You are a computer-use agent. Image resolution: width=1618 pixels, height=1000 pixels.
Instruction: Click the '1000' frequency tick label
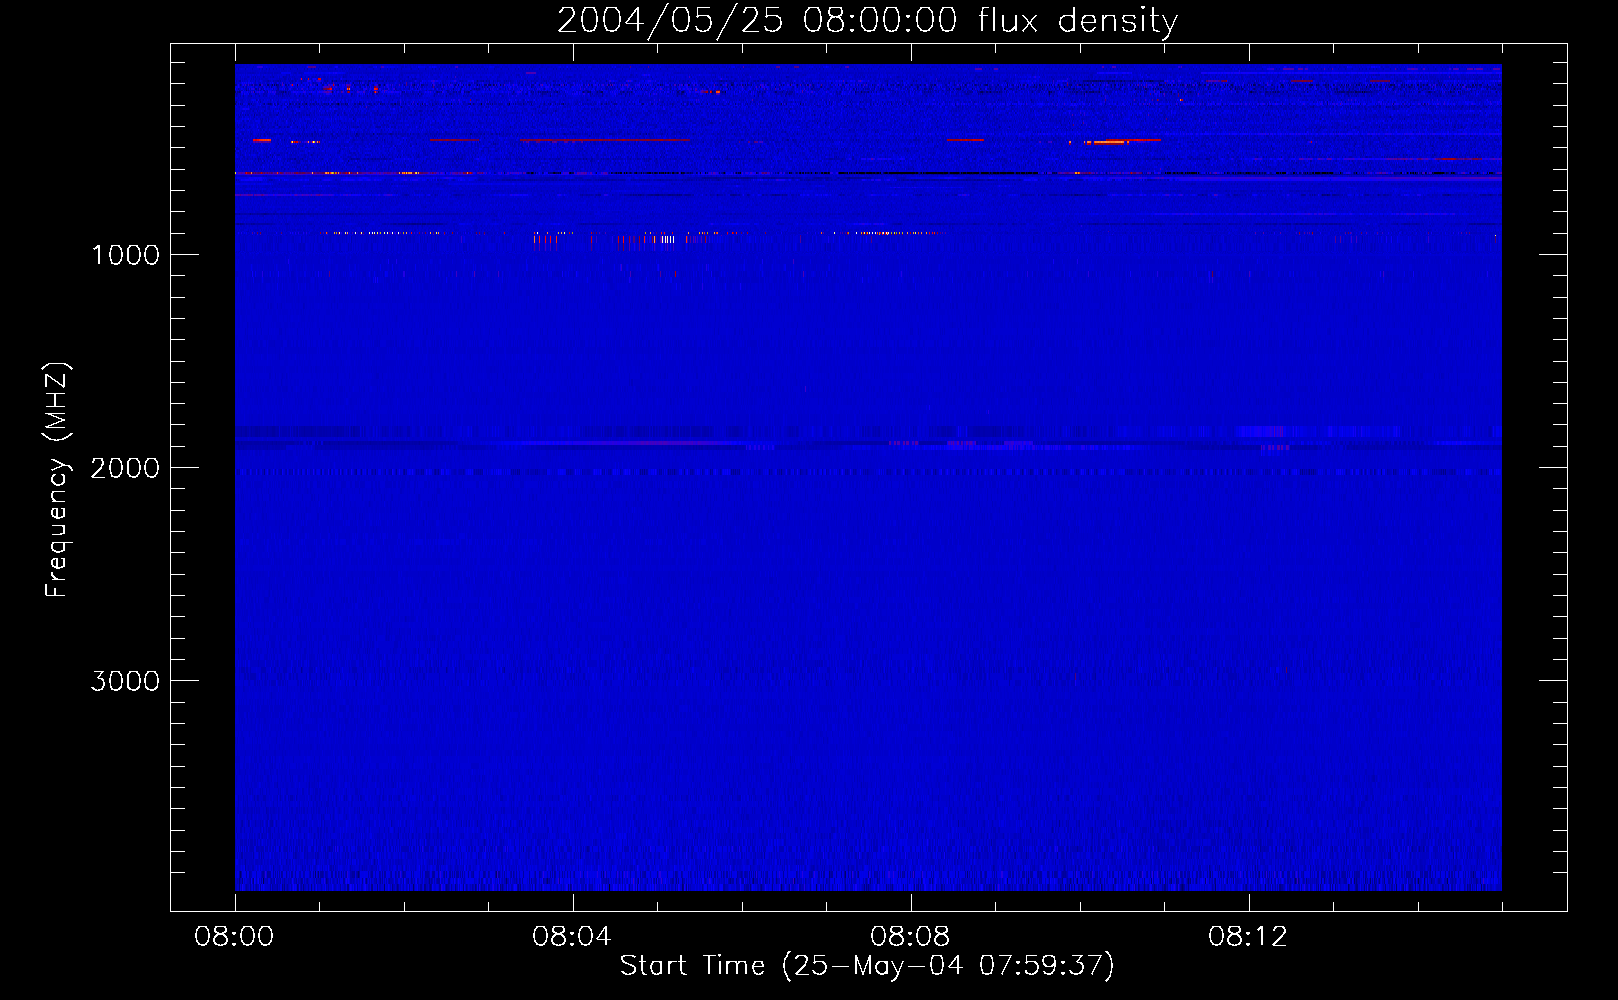click(125, 255)
